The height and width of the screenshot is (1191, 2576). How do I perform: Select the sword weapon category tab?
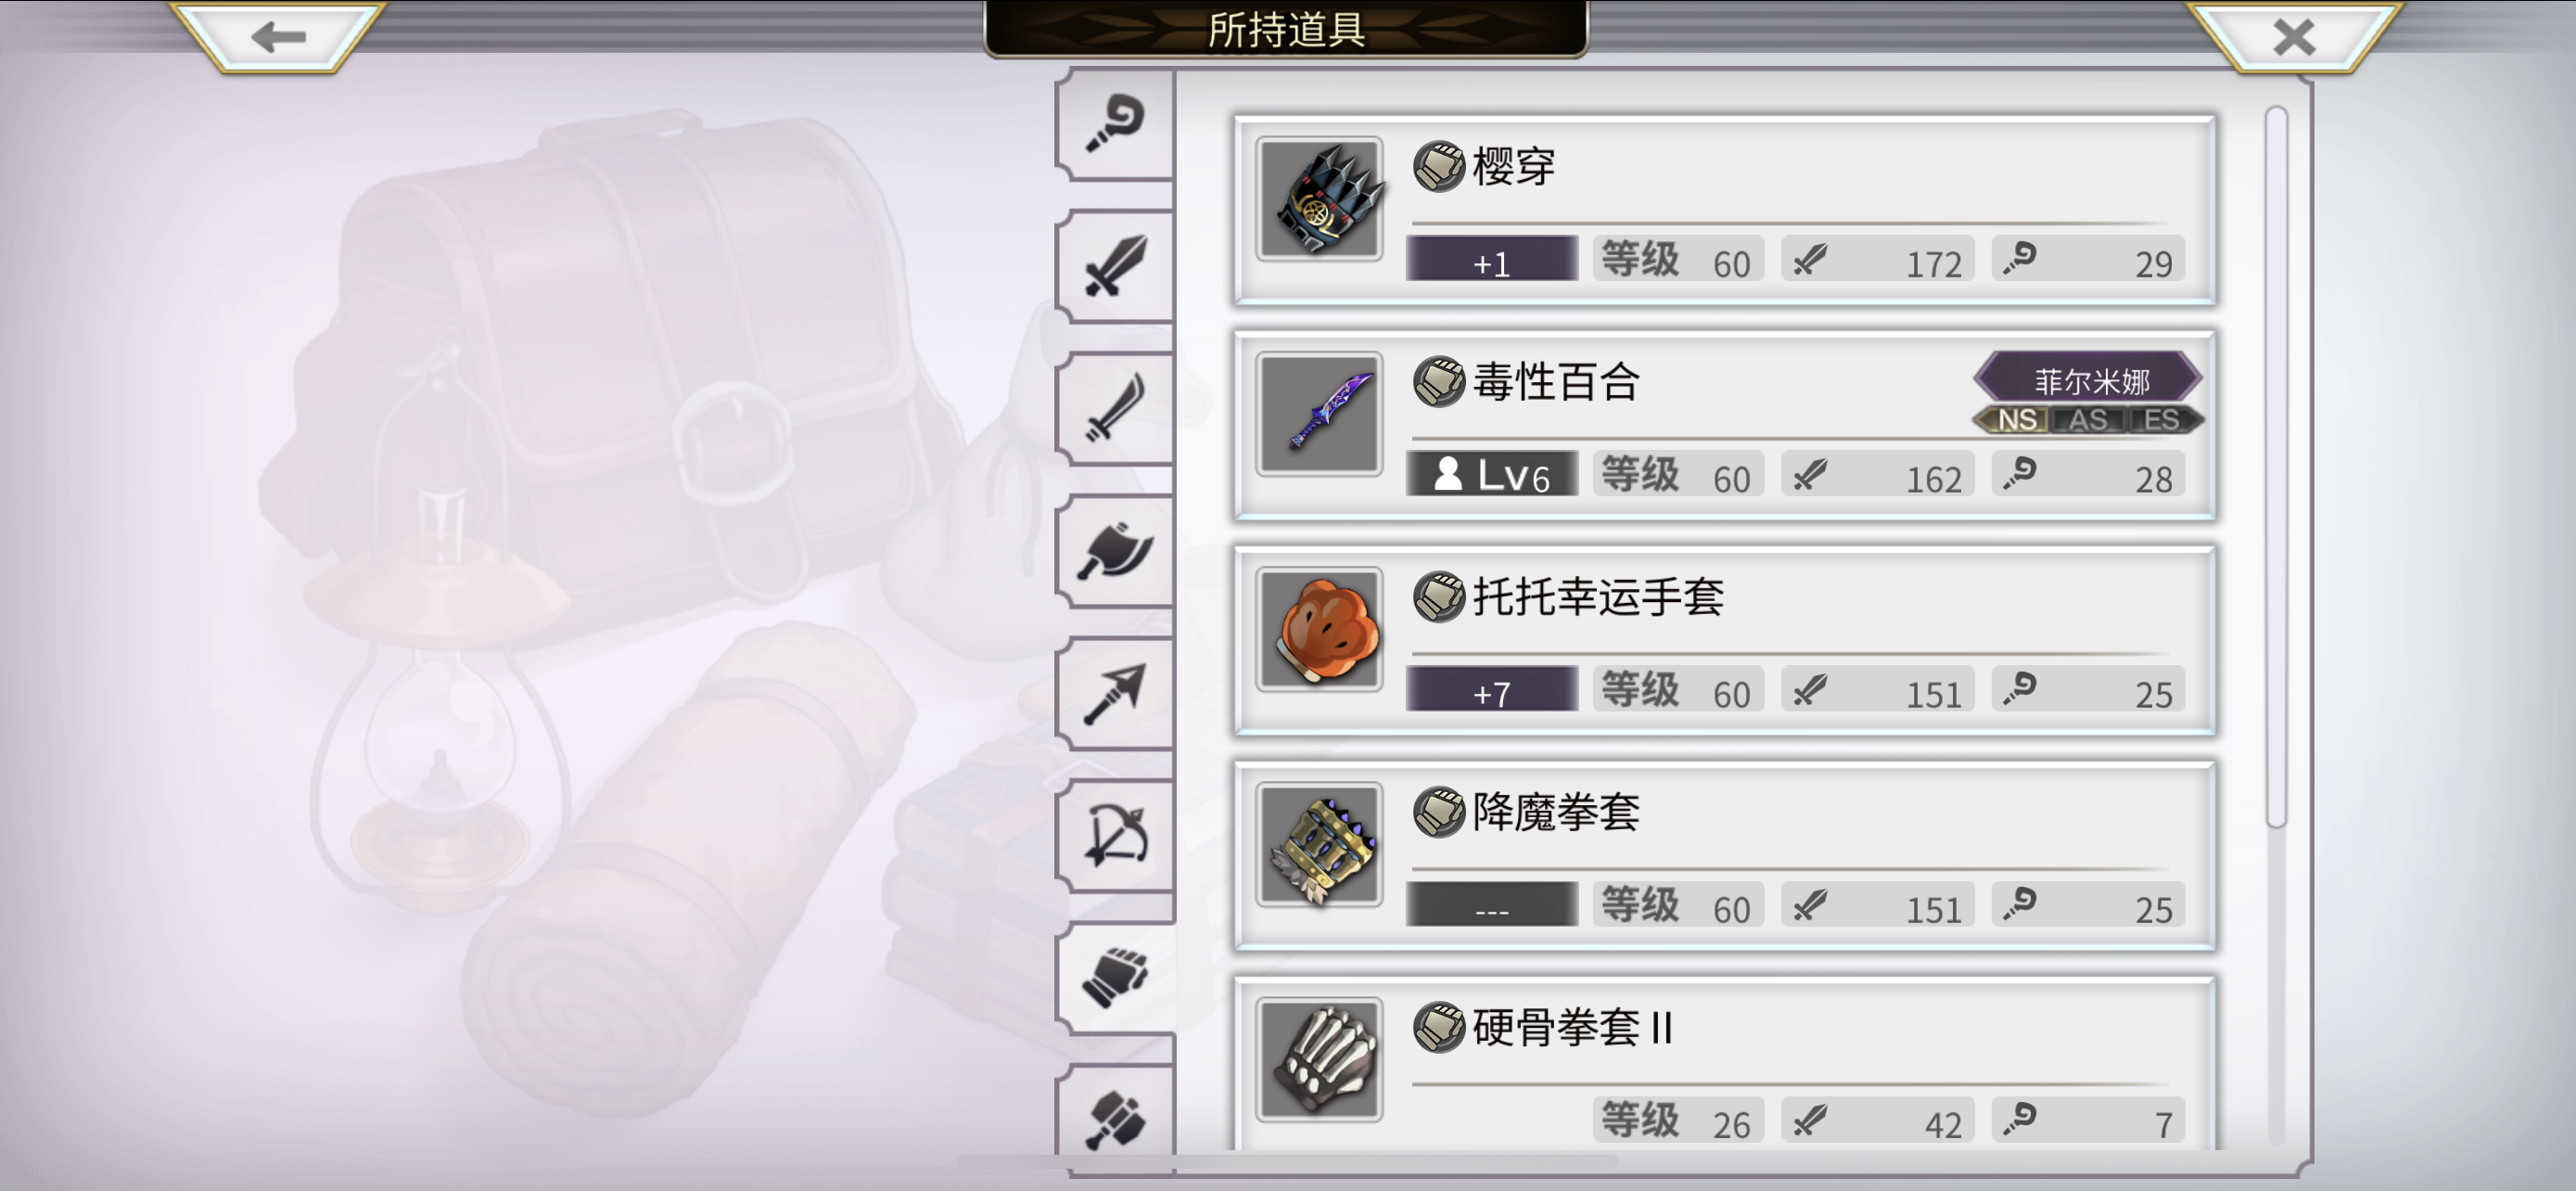[x=1115, y=266]
